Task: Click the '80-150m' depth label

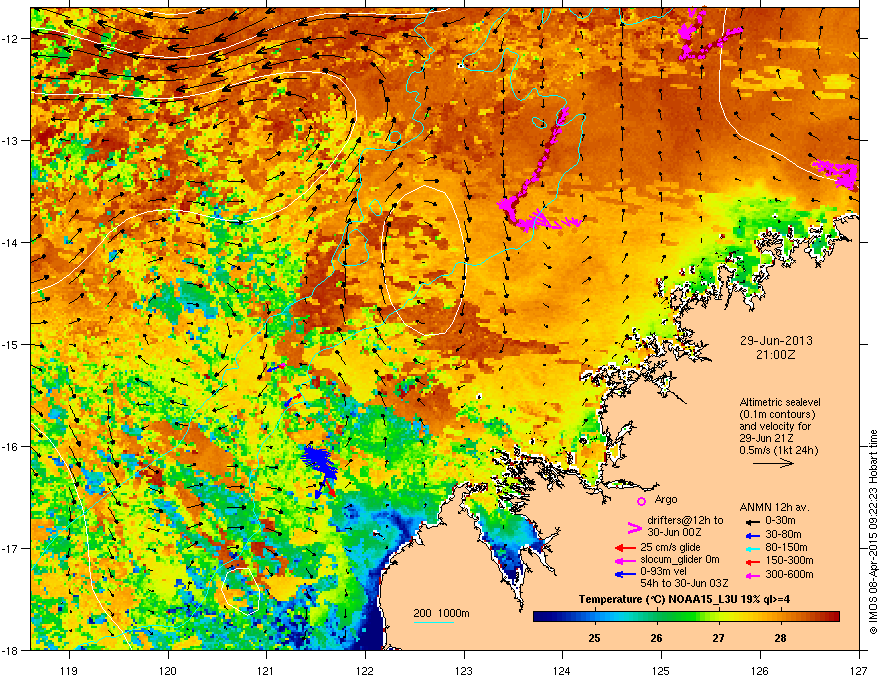Action: pos(786,547)
